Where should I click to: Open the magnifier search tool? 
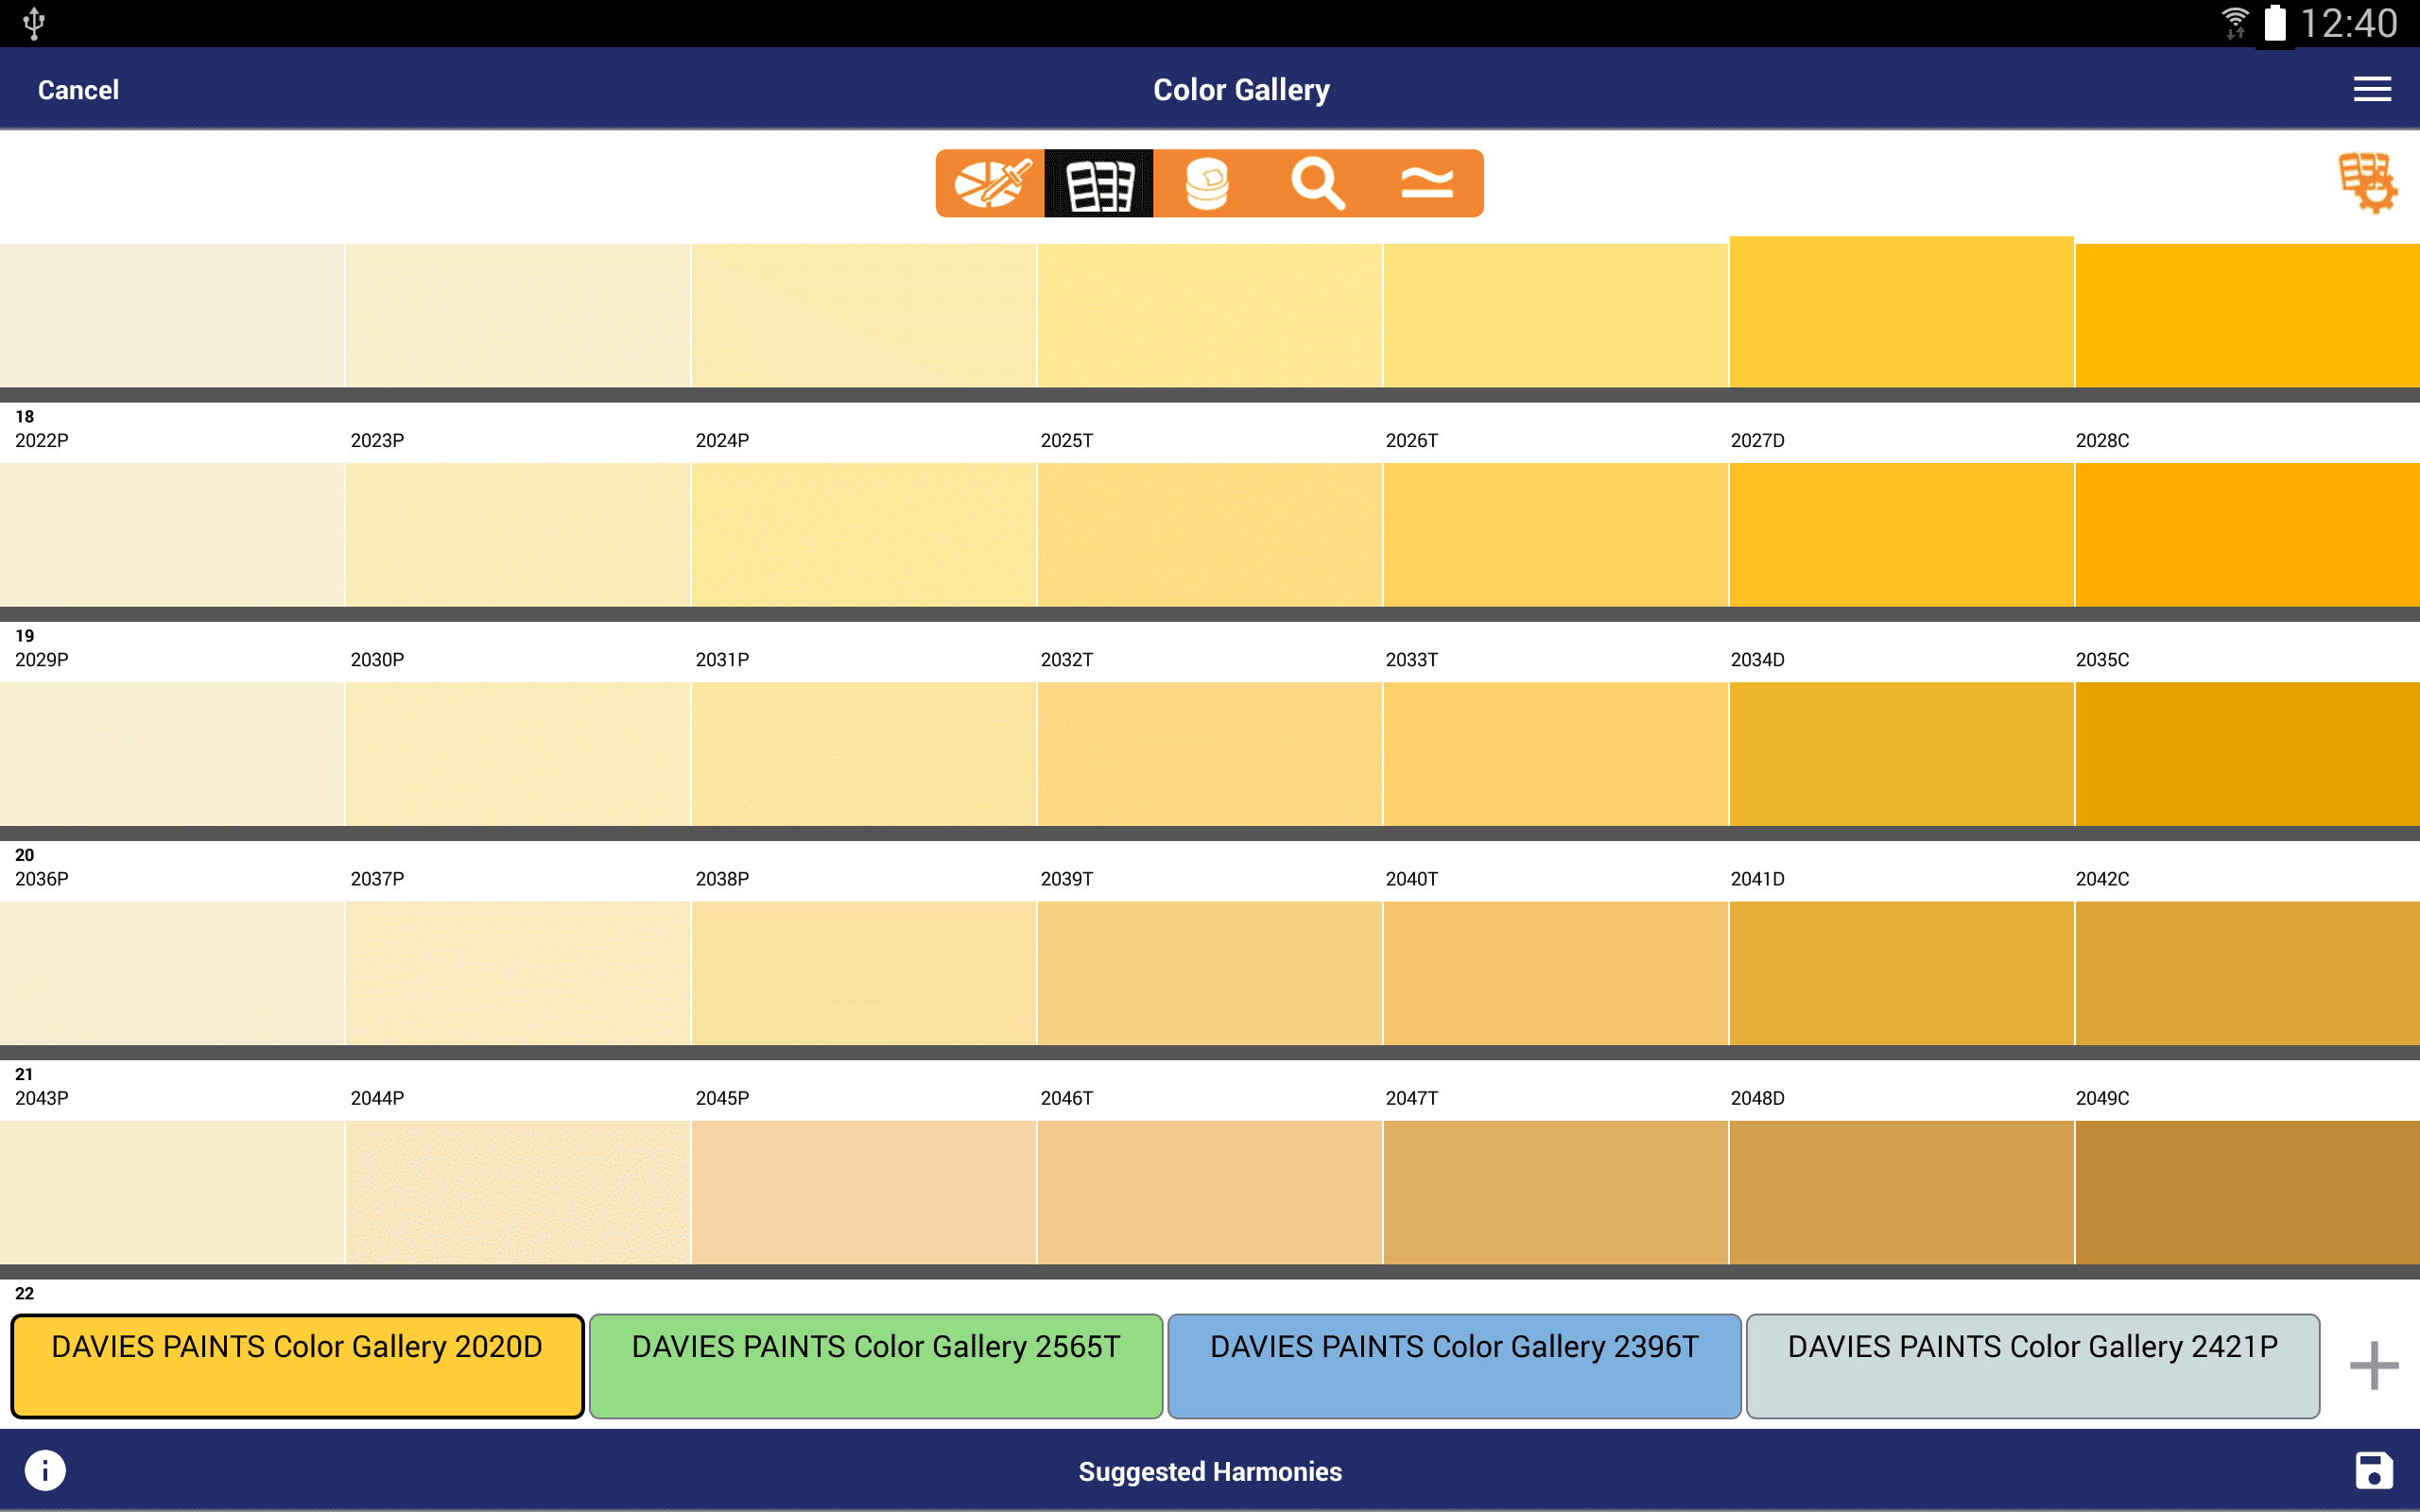tap(1317, 183)
